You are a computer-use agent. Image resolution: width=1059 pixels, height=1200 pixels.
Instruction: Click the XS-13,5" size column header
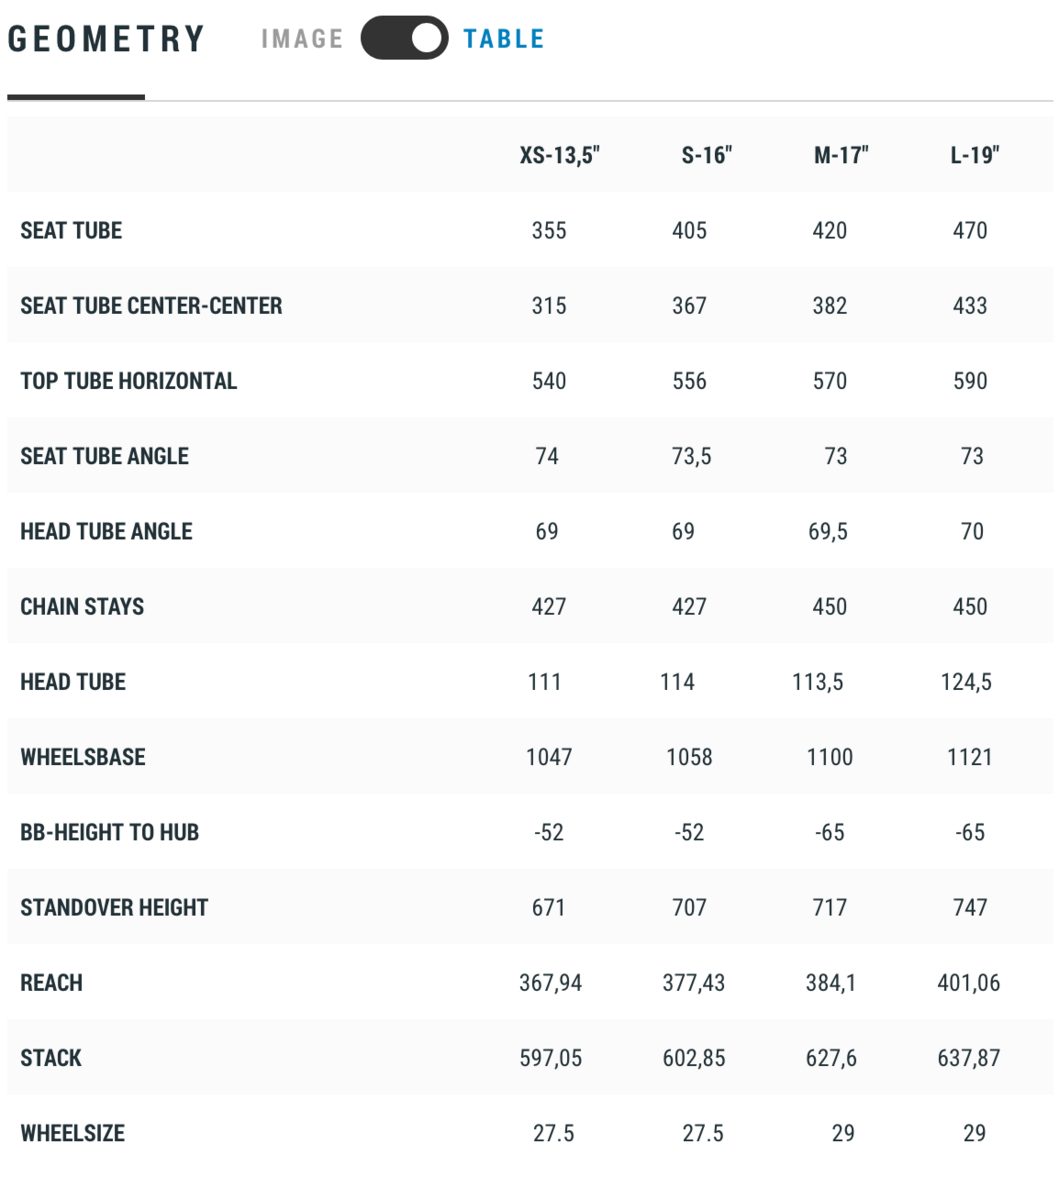(x=559, y=155)
